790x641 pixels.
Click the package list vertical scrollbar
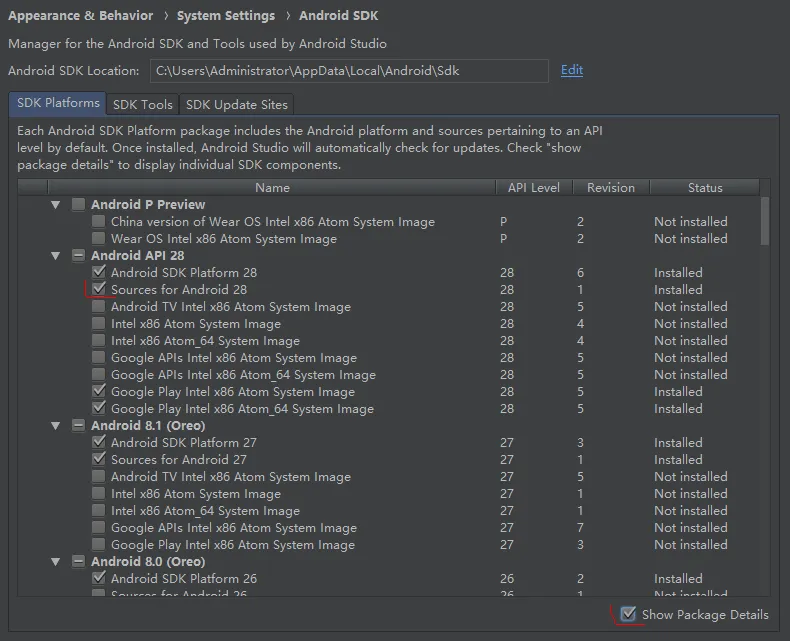[x=765, y=220]
